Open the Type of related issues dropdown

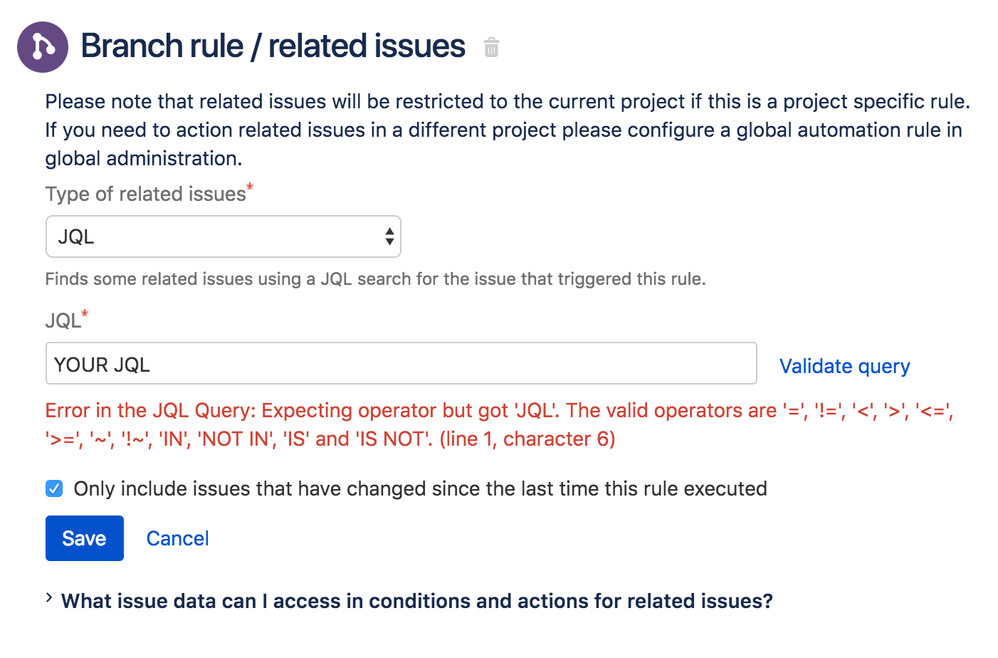(223, 237)
